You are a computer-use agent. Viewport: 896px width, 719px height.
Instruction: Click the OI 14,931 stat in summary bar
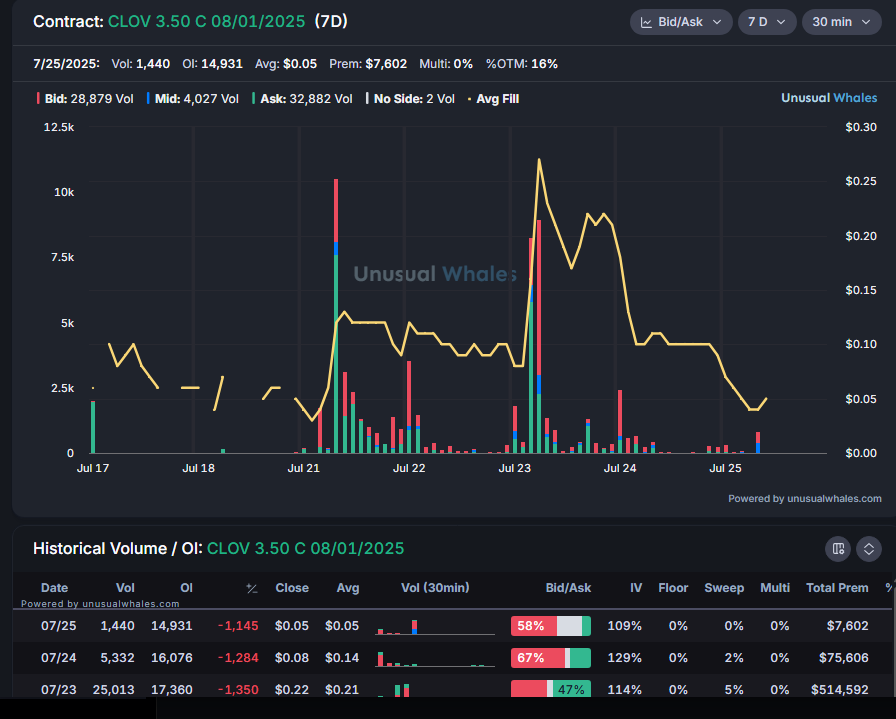point(213,63)
